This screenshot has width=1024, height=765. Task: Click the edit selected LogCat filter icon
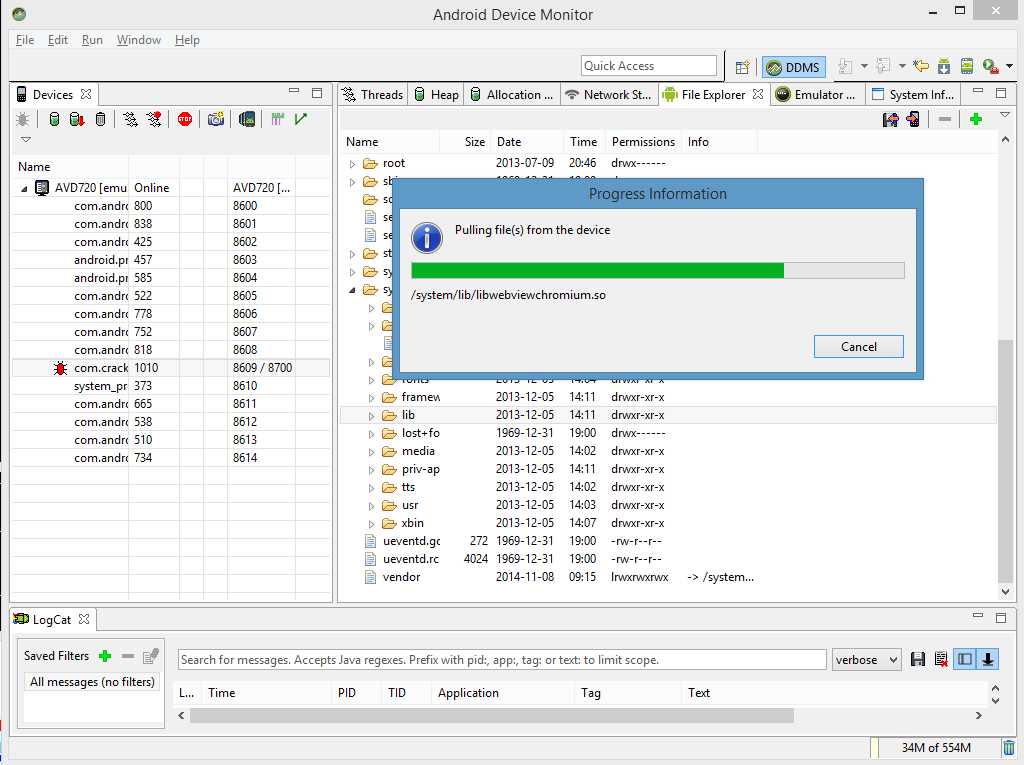(151, 656)
